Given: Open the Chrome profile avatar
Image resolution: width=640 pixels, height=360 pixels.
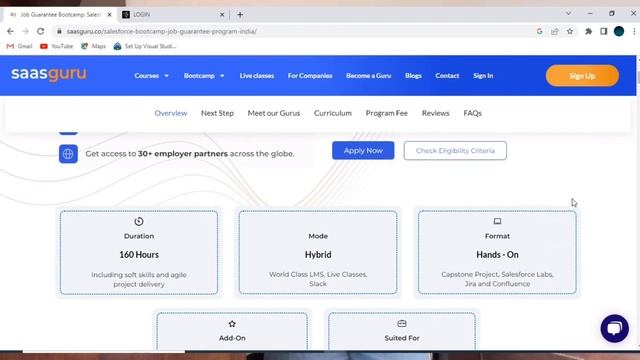Looking at the screenshot, I should click(619, 31).
